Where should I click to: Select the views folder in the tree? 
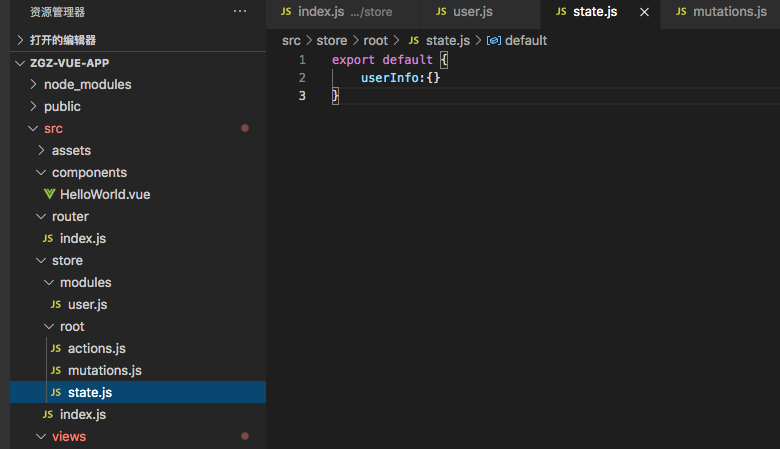pos(68,436)
